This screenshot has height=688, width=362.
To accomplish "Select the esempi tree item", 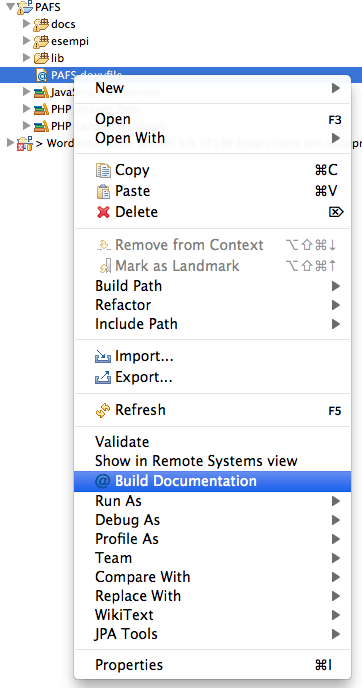I will pos(70,41).
